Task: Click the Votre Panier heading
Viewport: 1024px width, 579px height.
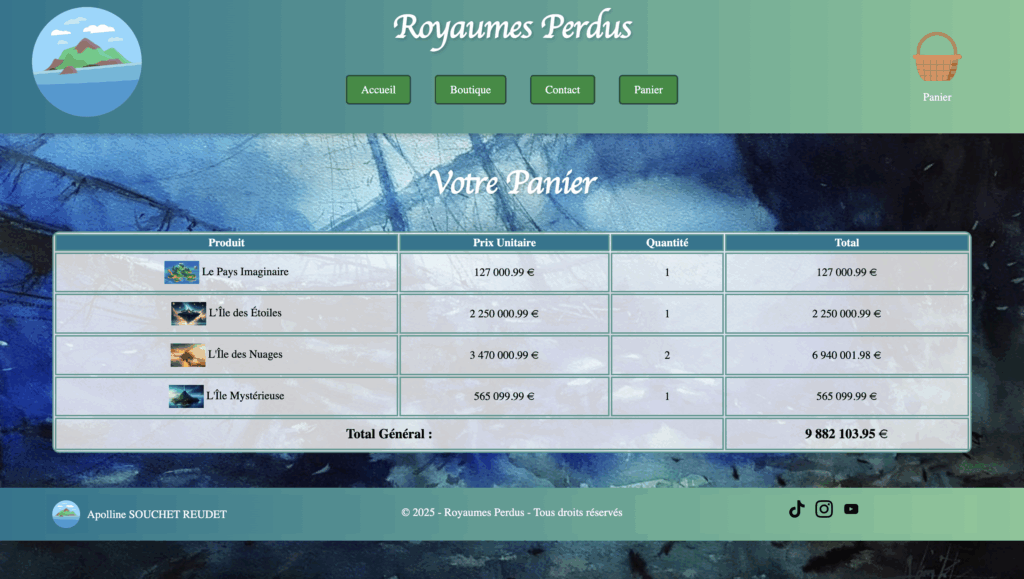Action: [513, 182]
